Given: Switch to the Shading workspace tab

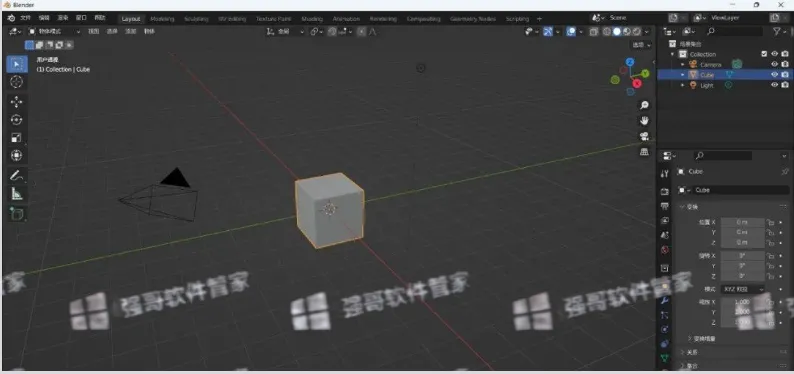Looking at the screenshot, I should pos(312,19).
